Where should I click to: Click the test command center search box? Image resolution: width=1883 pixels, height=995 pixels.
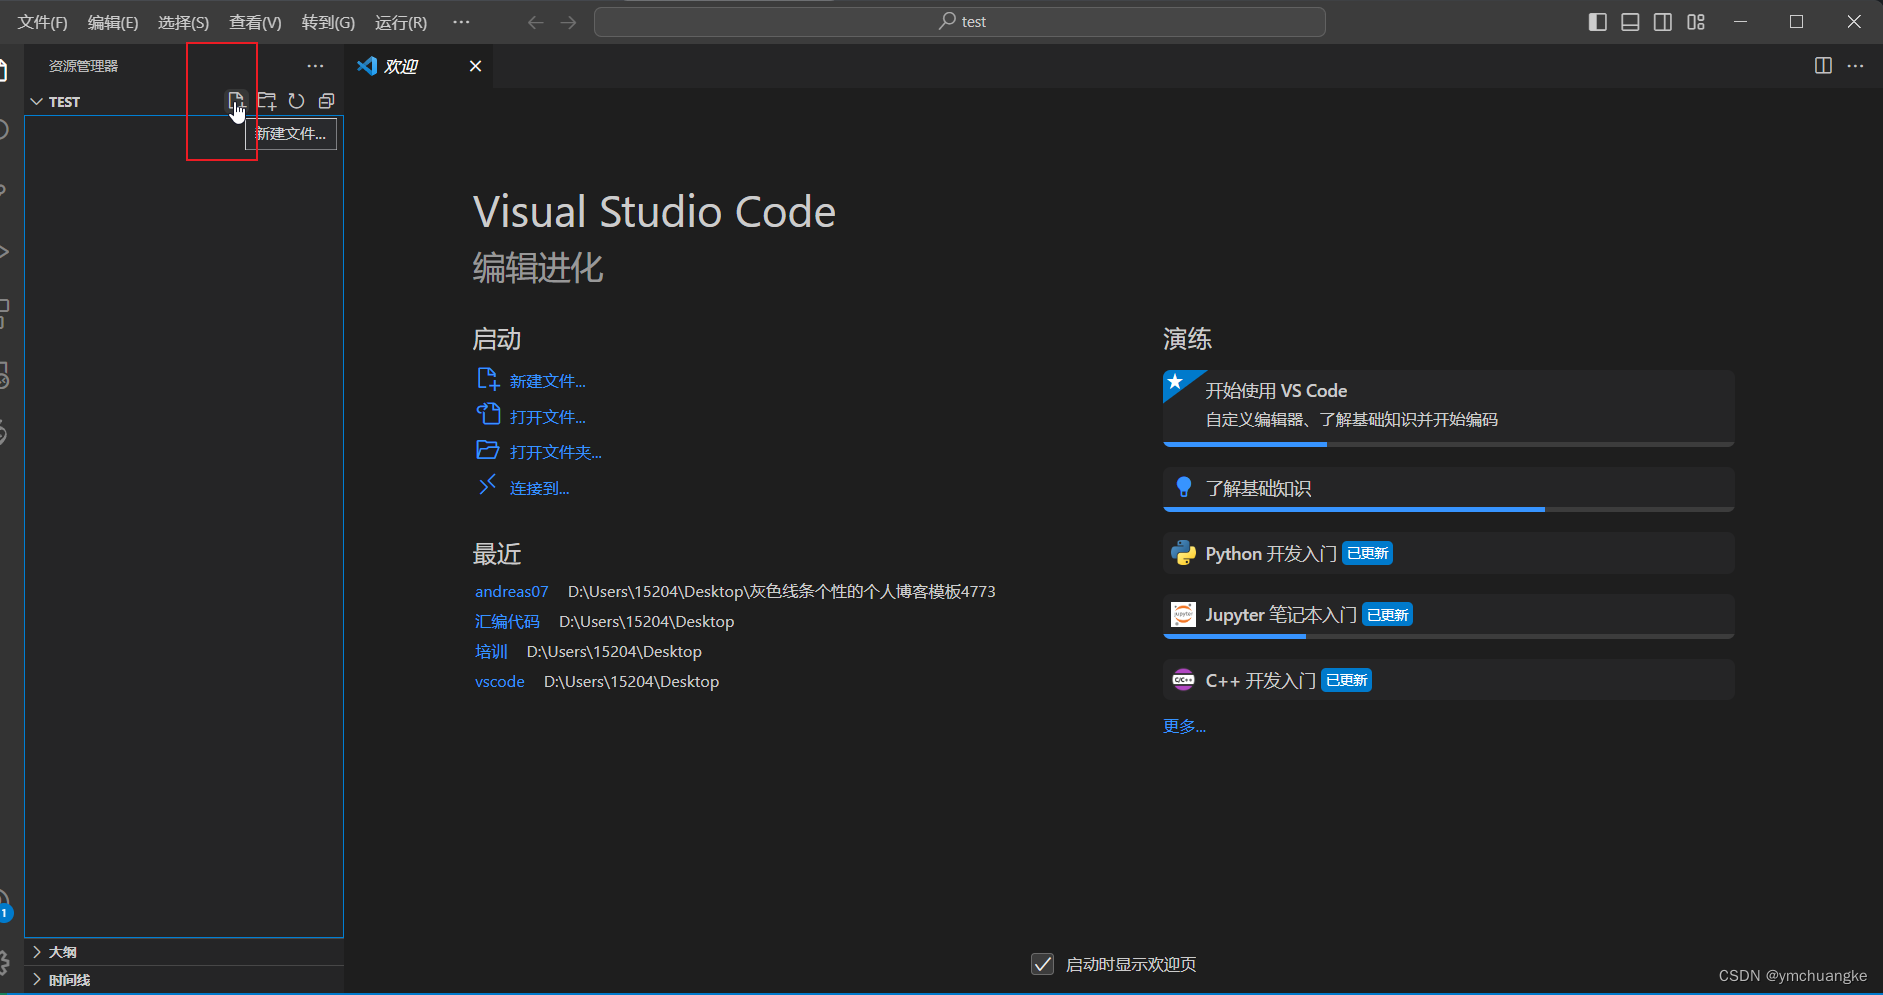pos(960,22)
